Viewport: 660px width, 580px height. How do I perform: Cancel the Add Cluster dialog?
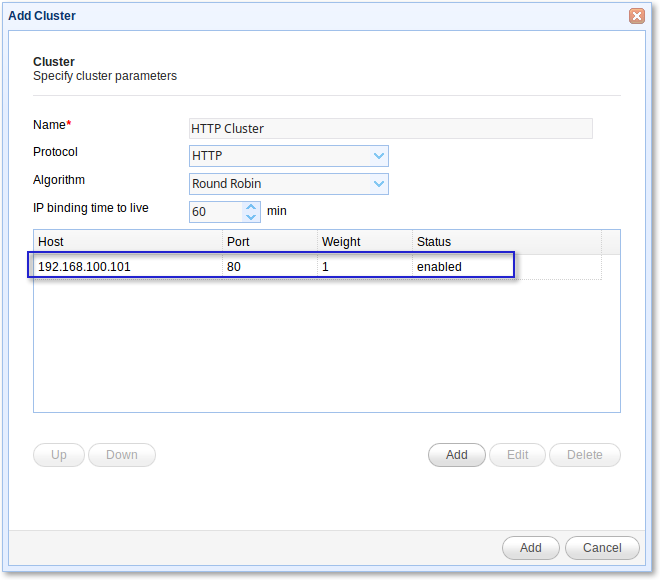[602, 548]
